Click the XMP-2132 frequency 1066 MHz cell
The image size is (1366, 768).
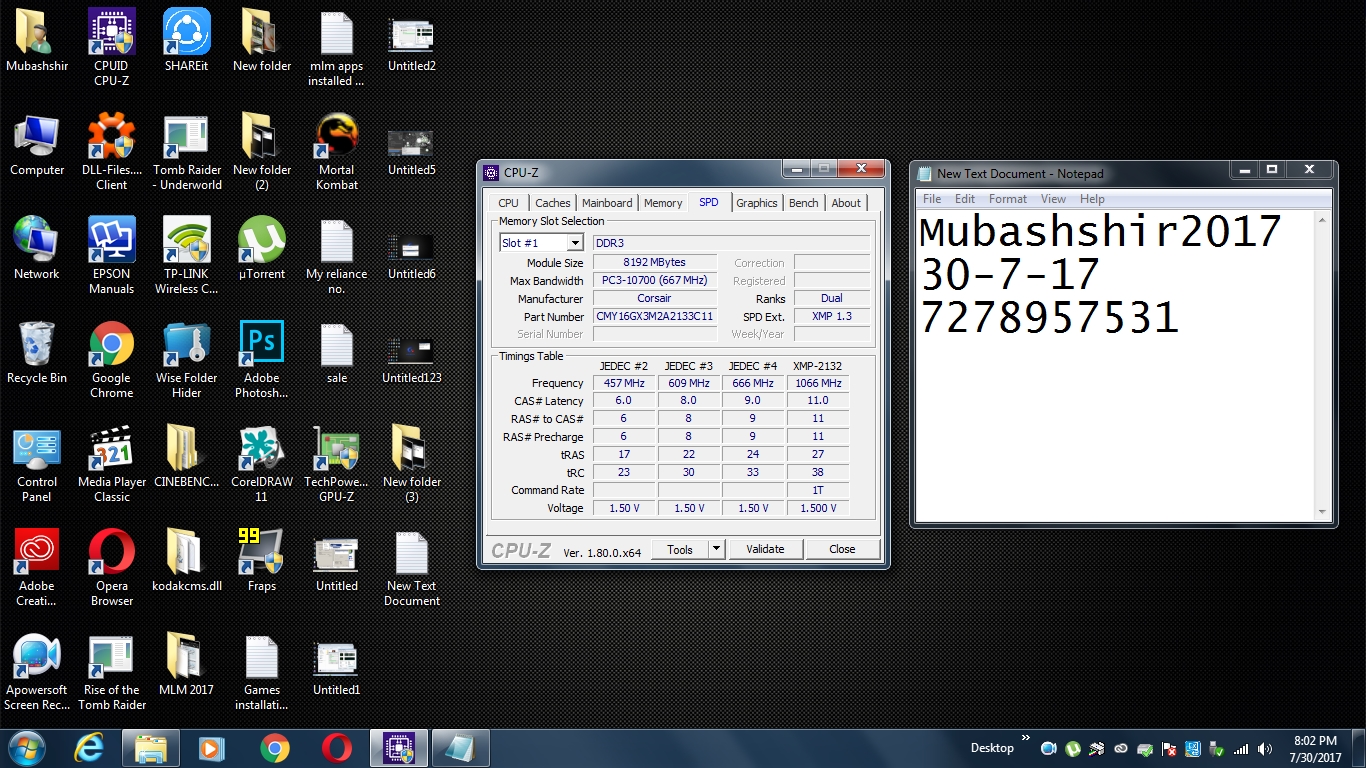(818, 383)
